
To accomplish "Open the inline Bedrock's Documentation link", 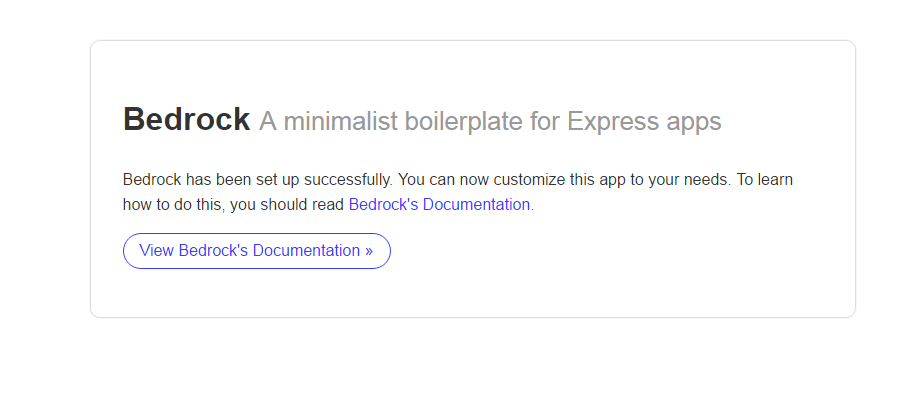I will coord(441,205).
